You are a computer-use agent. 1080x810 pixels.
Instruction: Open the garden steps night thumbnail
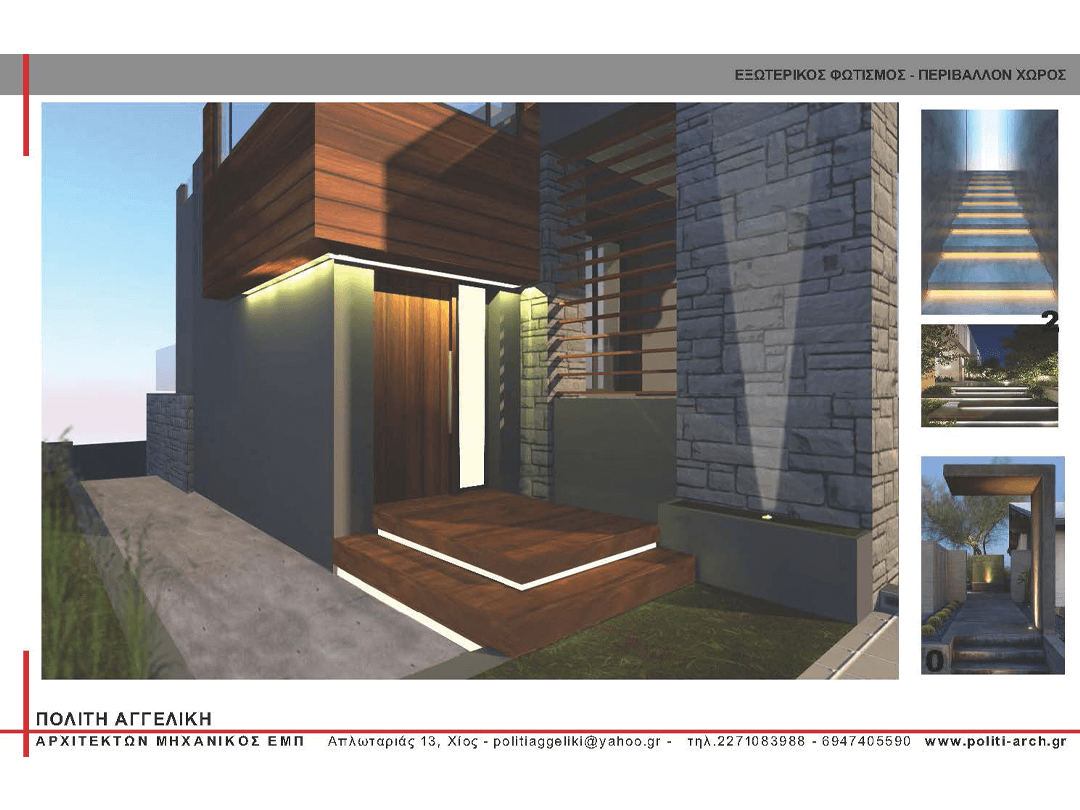pos(989,375)
